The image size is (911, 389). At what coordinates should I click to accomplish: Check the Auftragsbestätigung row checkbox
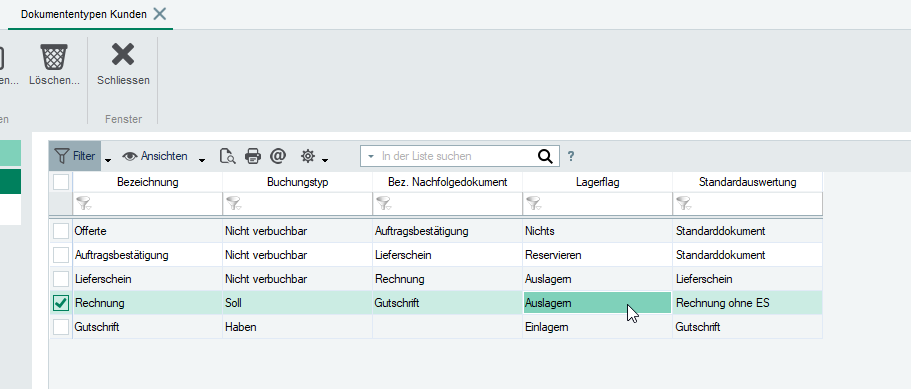(61, 255)
